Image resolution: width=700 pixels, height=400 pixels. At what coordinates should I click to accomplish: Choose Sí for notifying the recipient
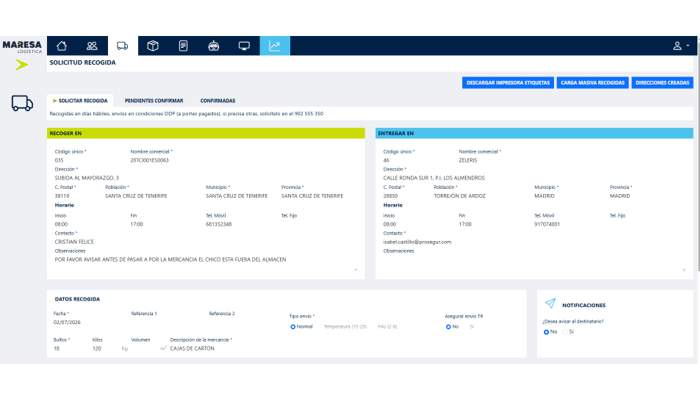pyautogui.click(x=565, y=332)
